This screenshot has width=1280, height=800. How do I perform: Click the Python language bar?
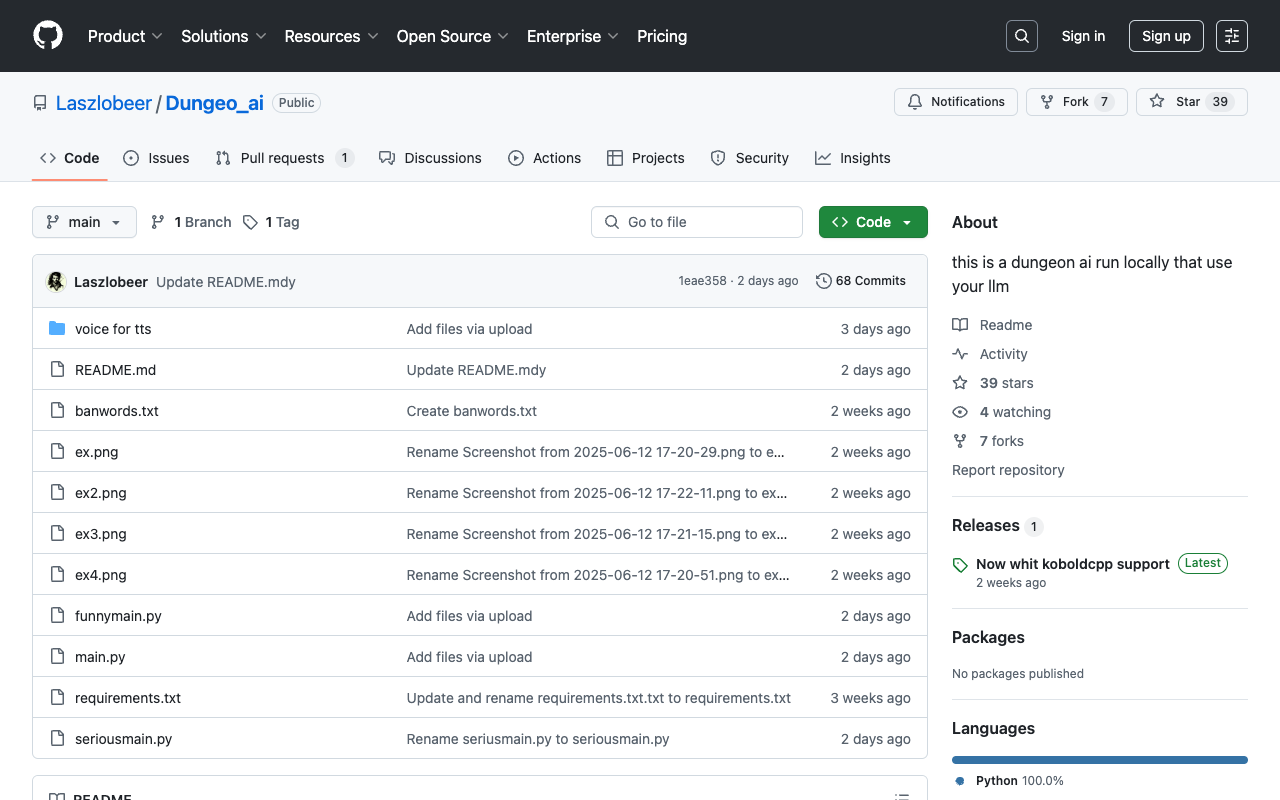[1099, 760]
